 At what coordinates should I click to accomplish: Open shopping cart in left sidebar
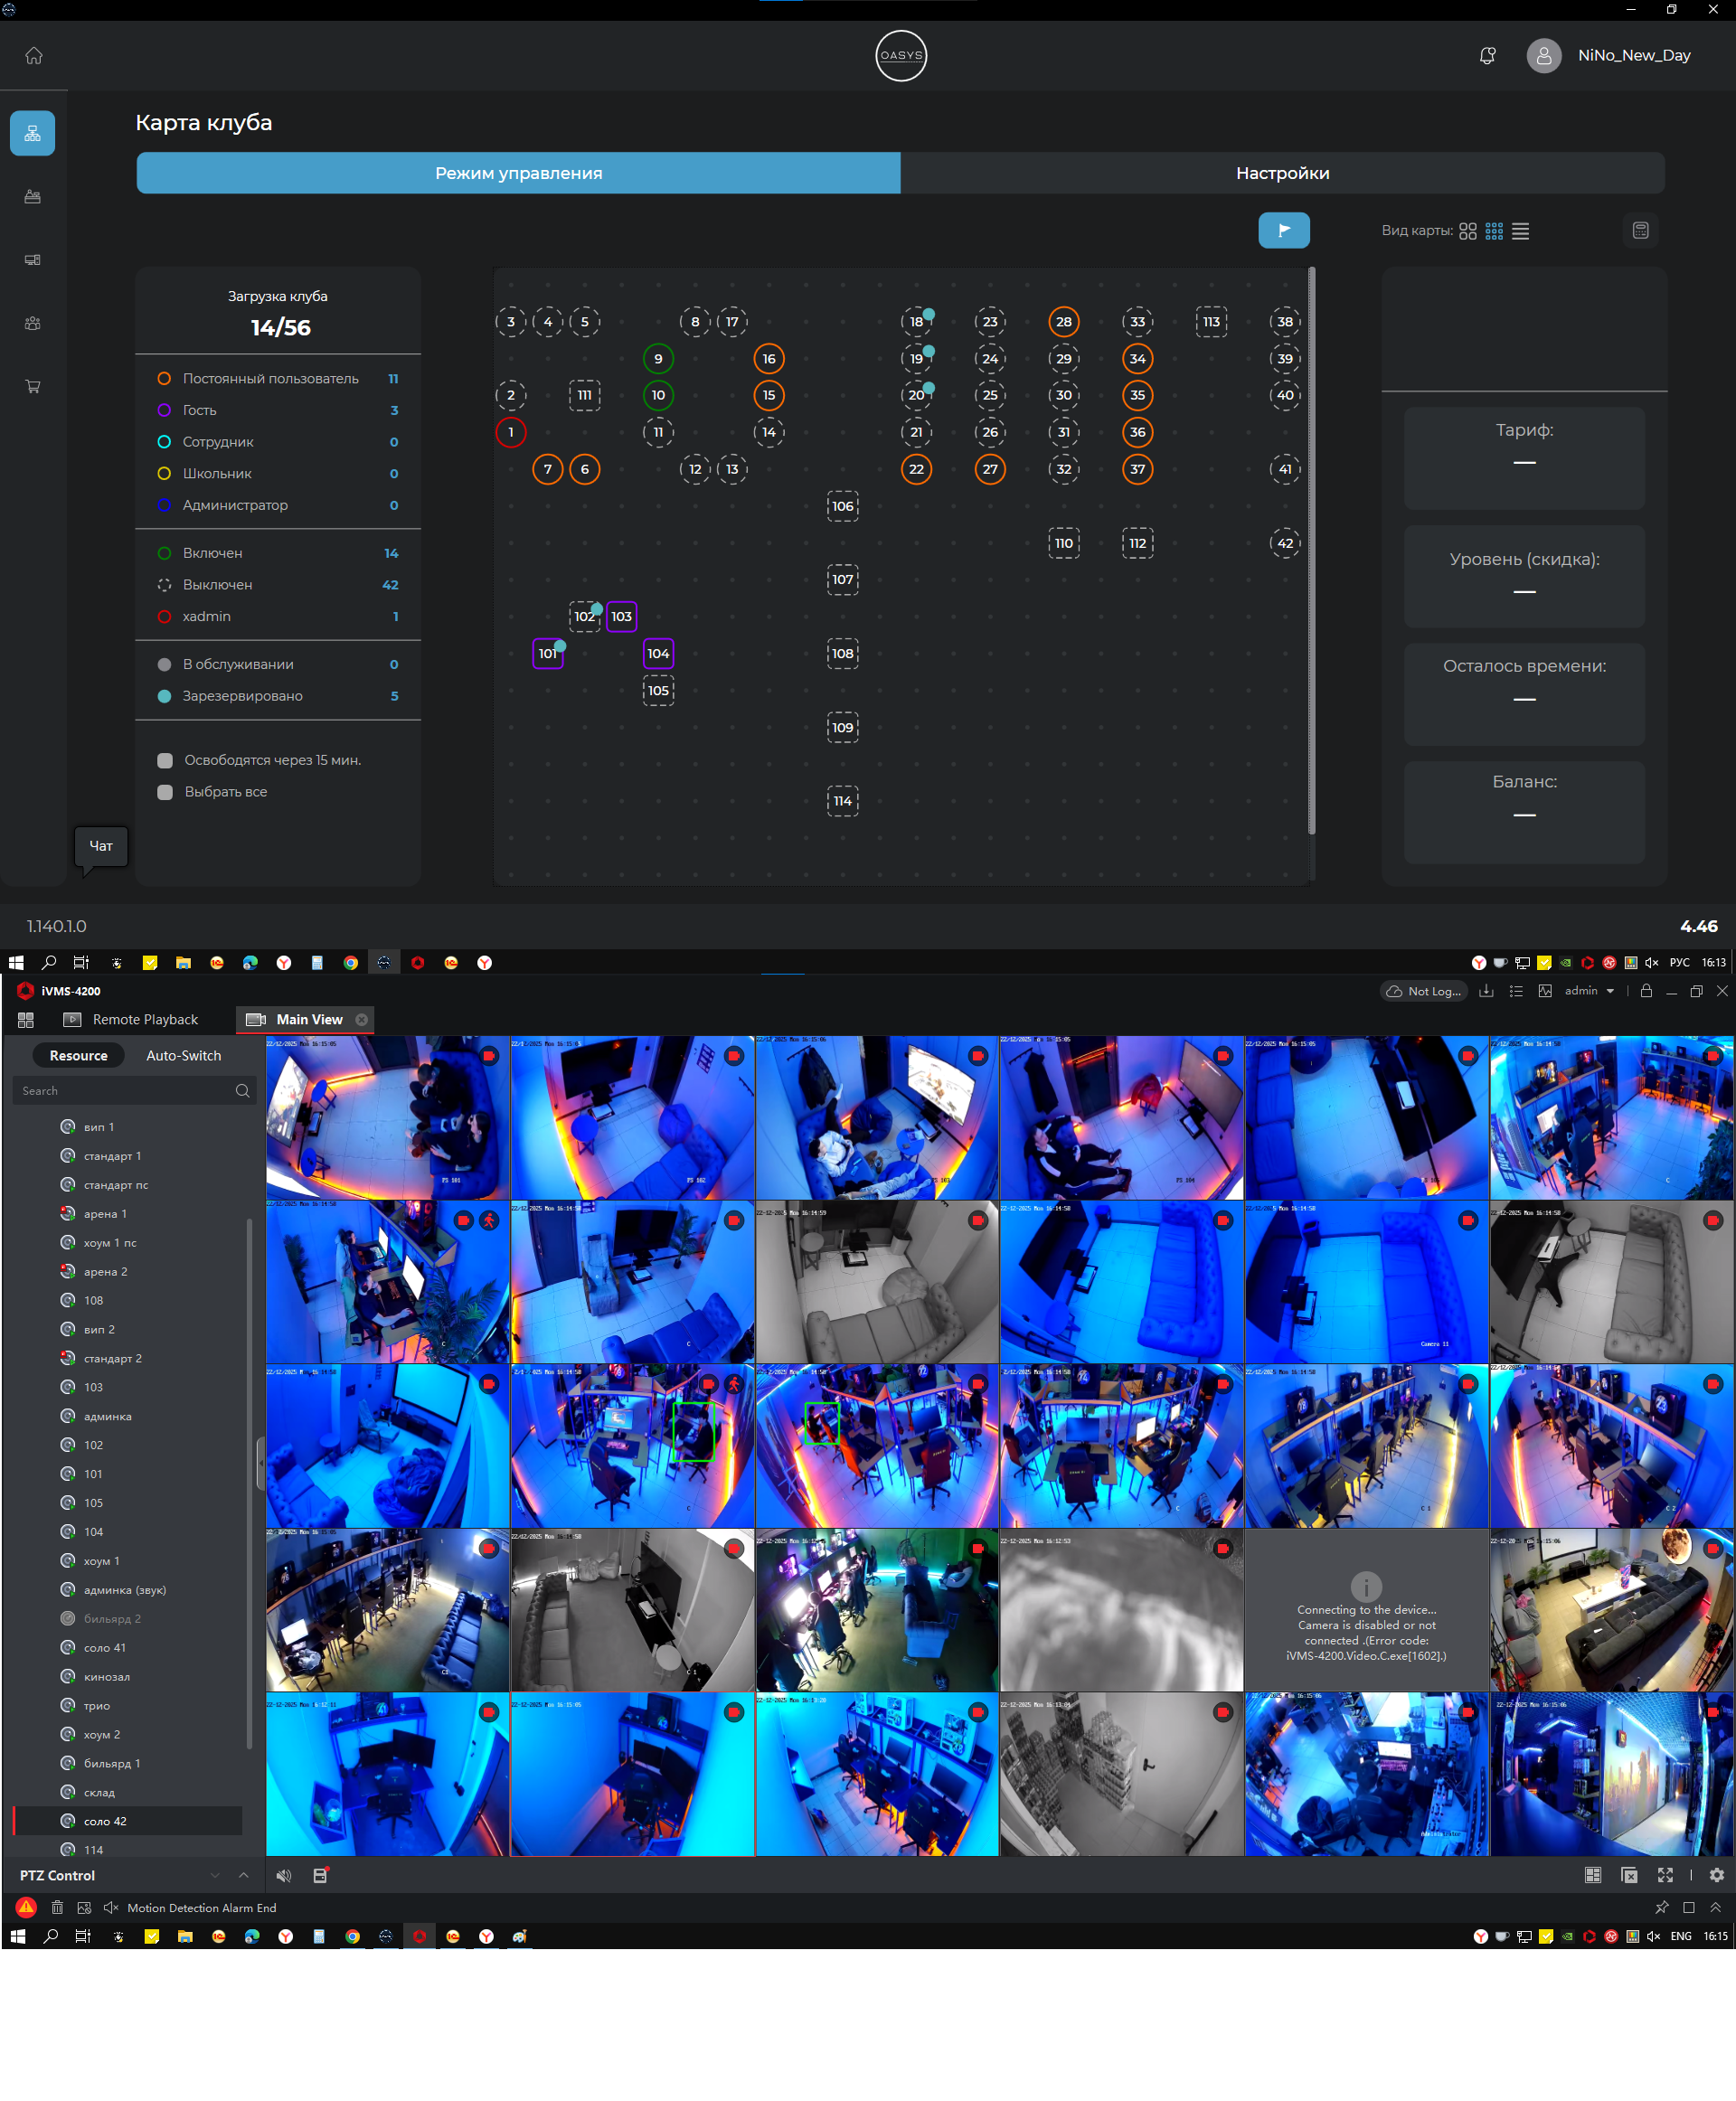click(33, 386)
